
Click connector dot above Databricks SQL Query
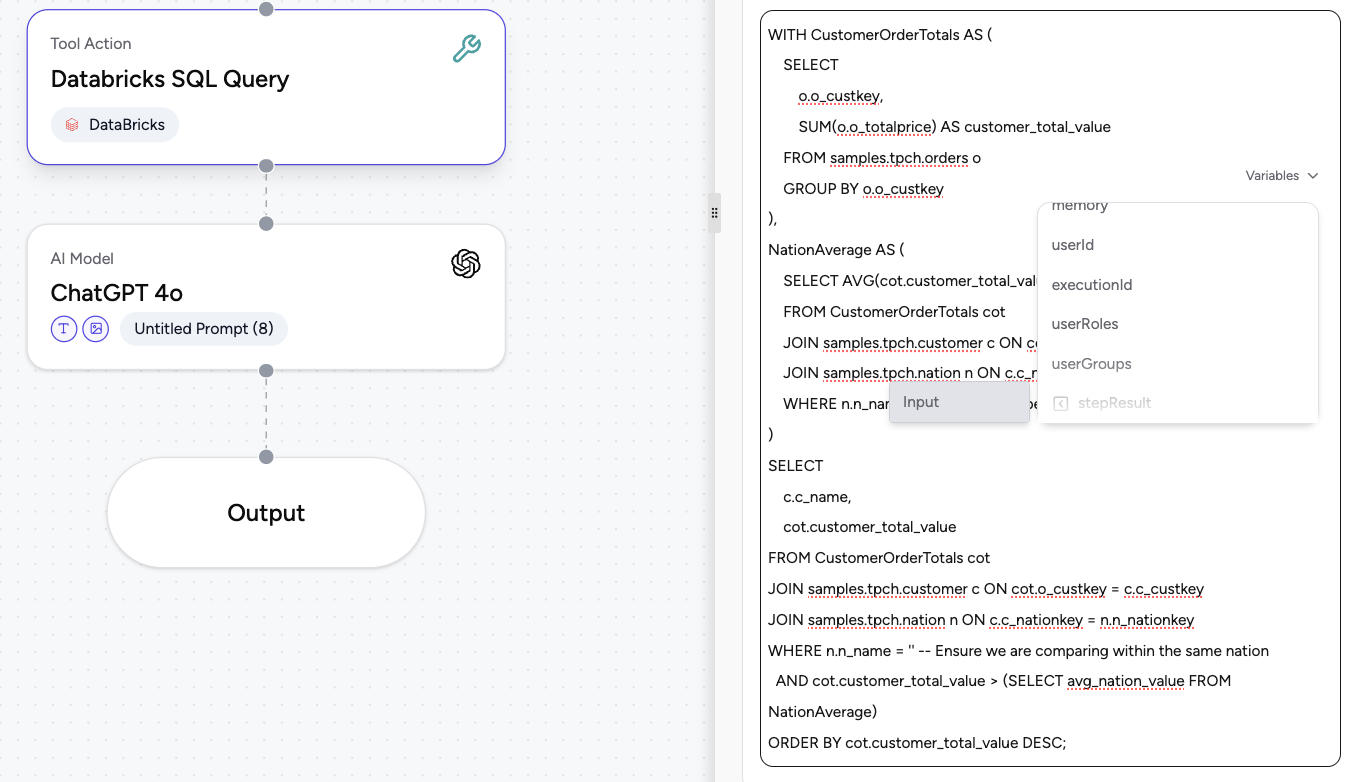pyautogui.click(x=266, y=9)
